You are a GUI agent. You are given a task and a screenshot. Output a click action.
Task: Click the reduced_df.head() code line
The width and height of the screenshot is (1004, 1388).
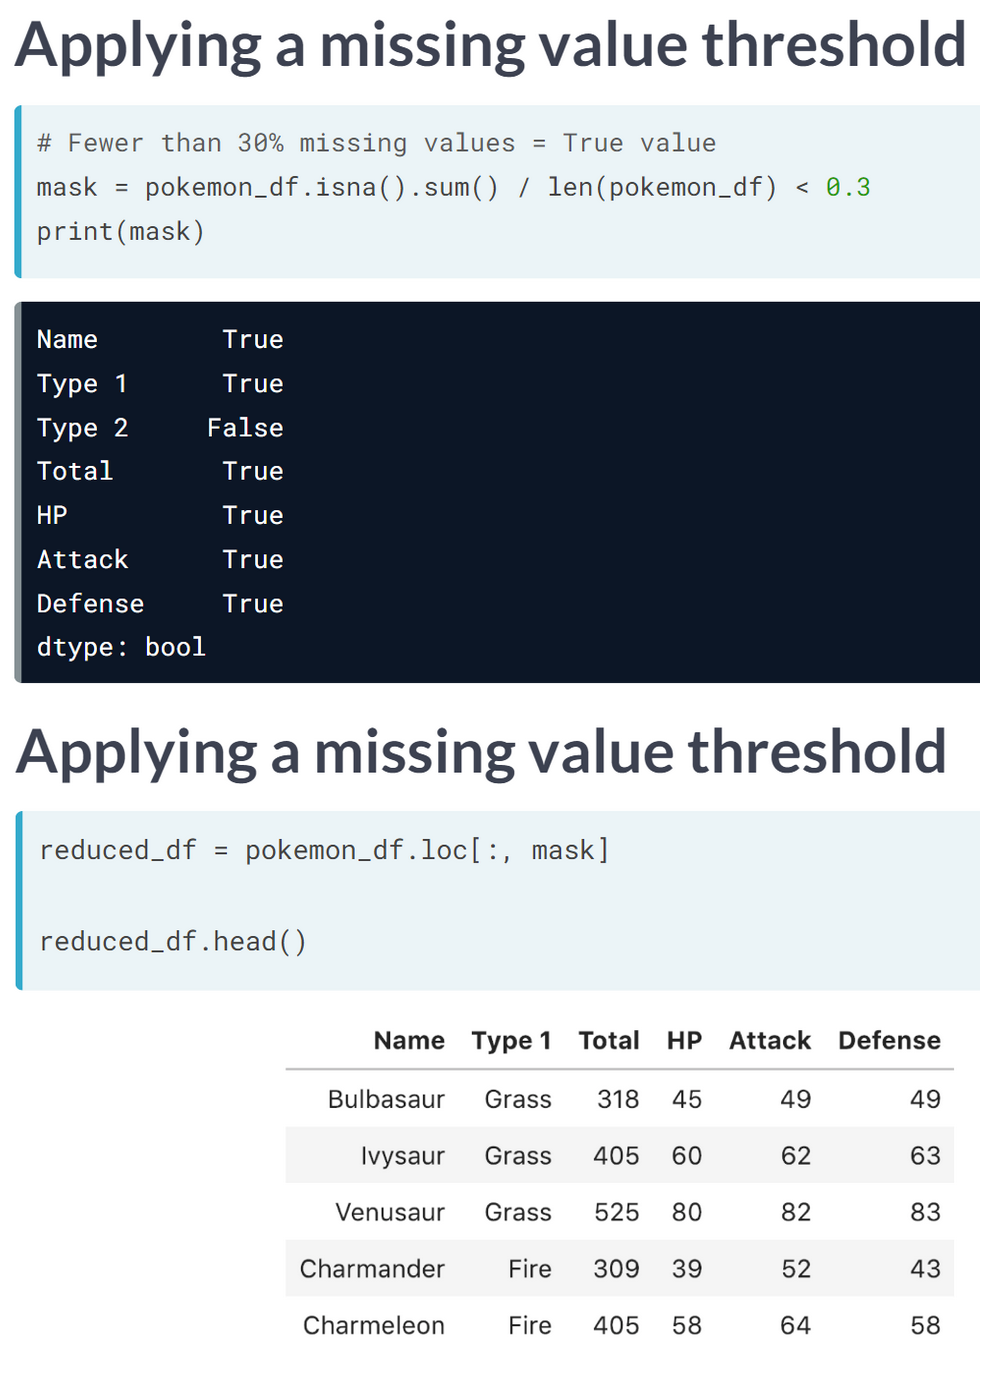(173, 942)
